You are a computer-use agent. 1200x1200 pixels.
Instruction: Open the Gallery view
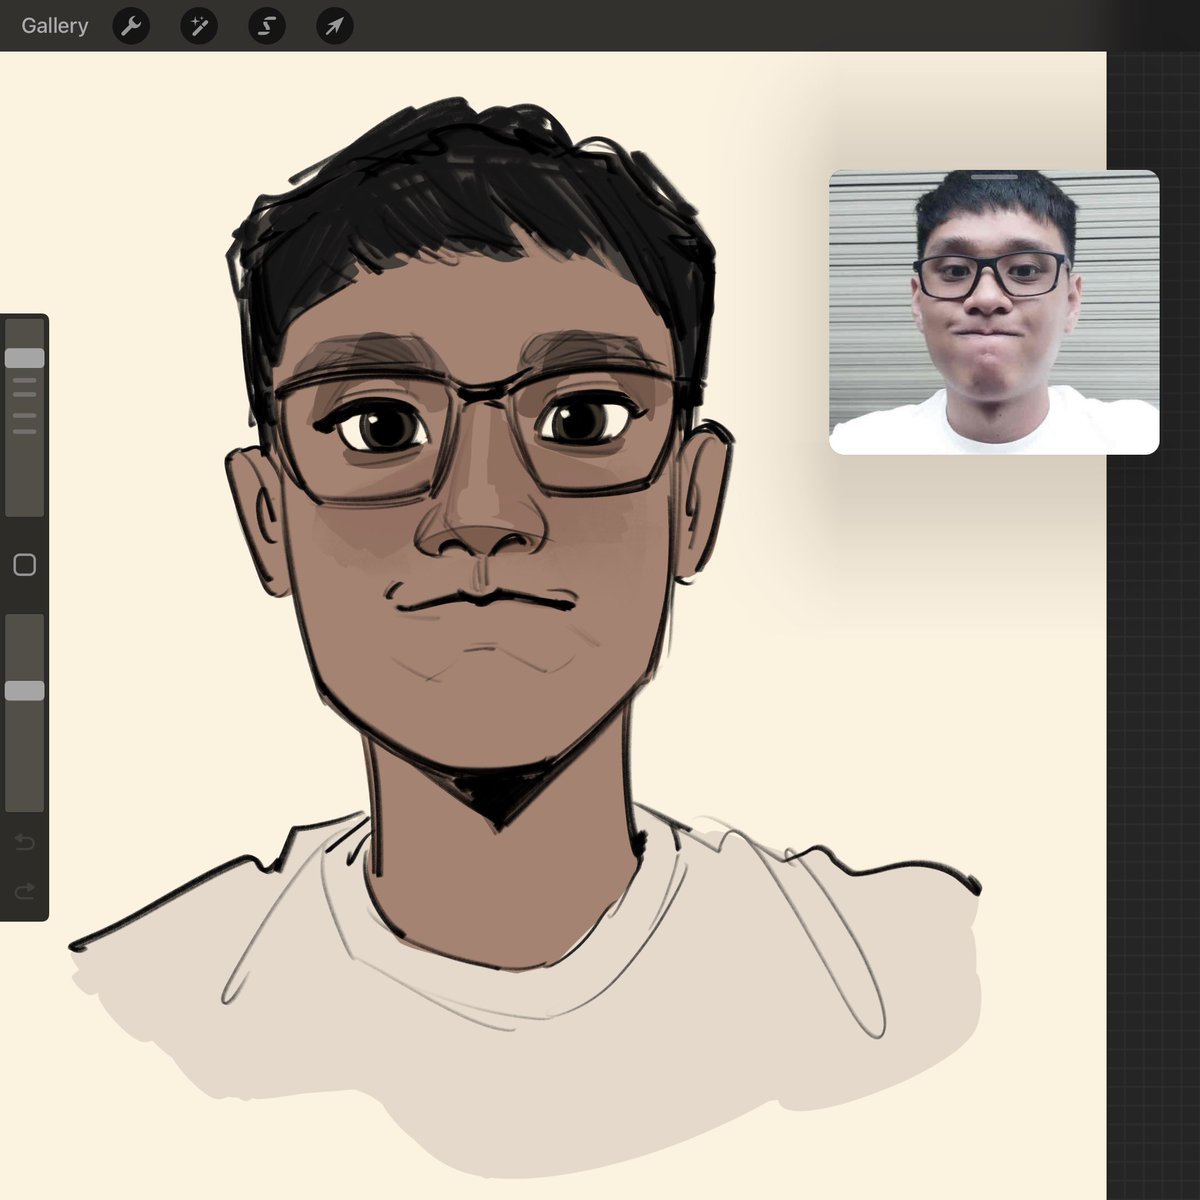55,26
